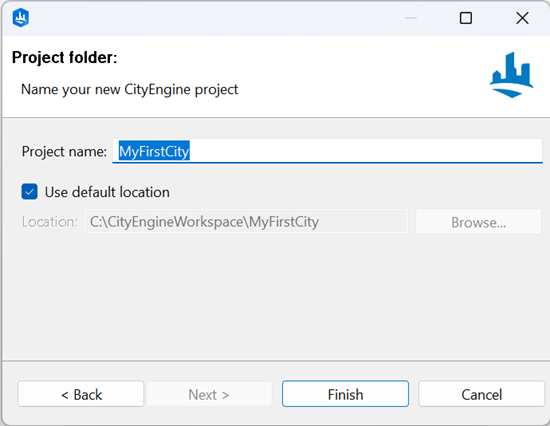Click the Project name input field
Image resolution: width=550 pixels, height=426 pixels.
(327, 151)
